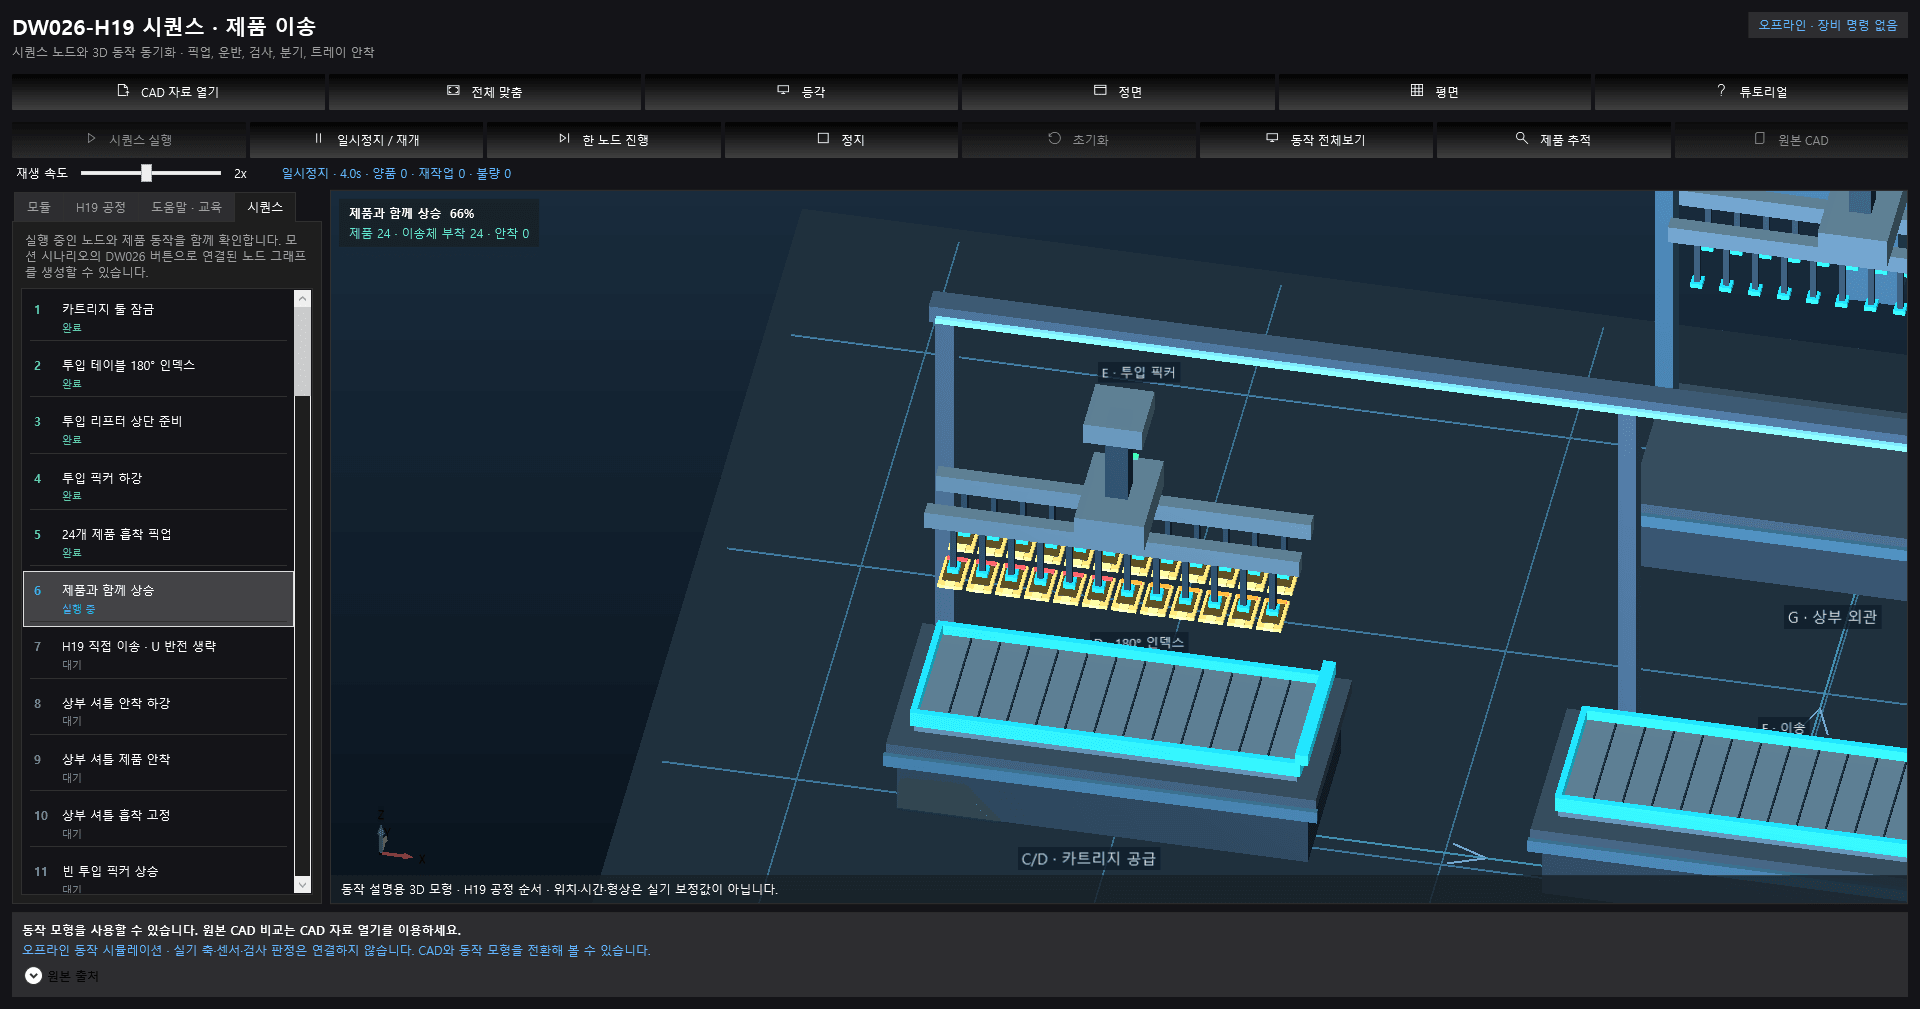Select the plan view (평면) grid icon

click(1417, 91)
